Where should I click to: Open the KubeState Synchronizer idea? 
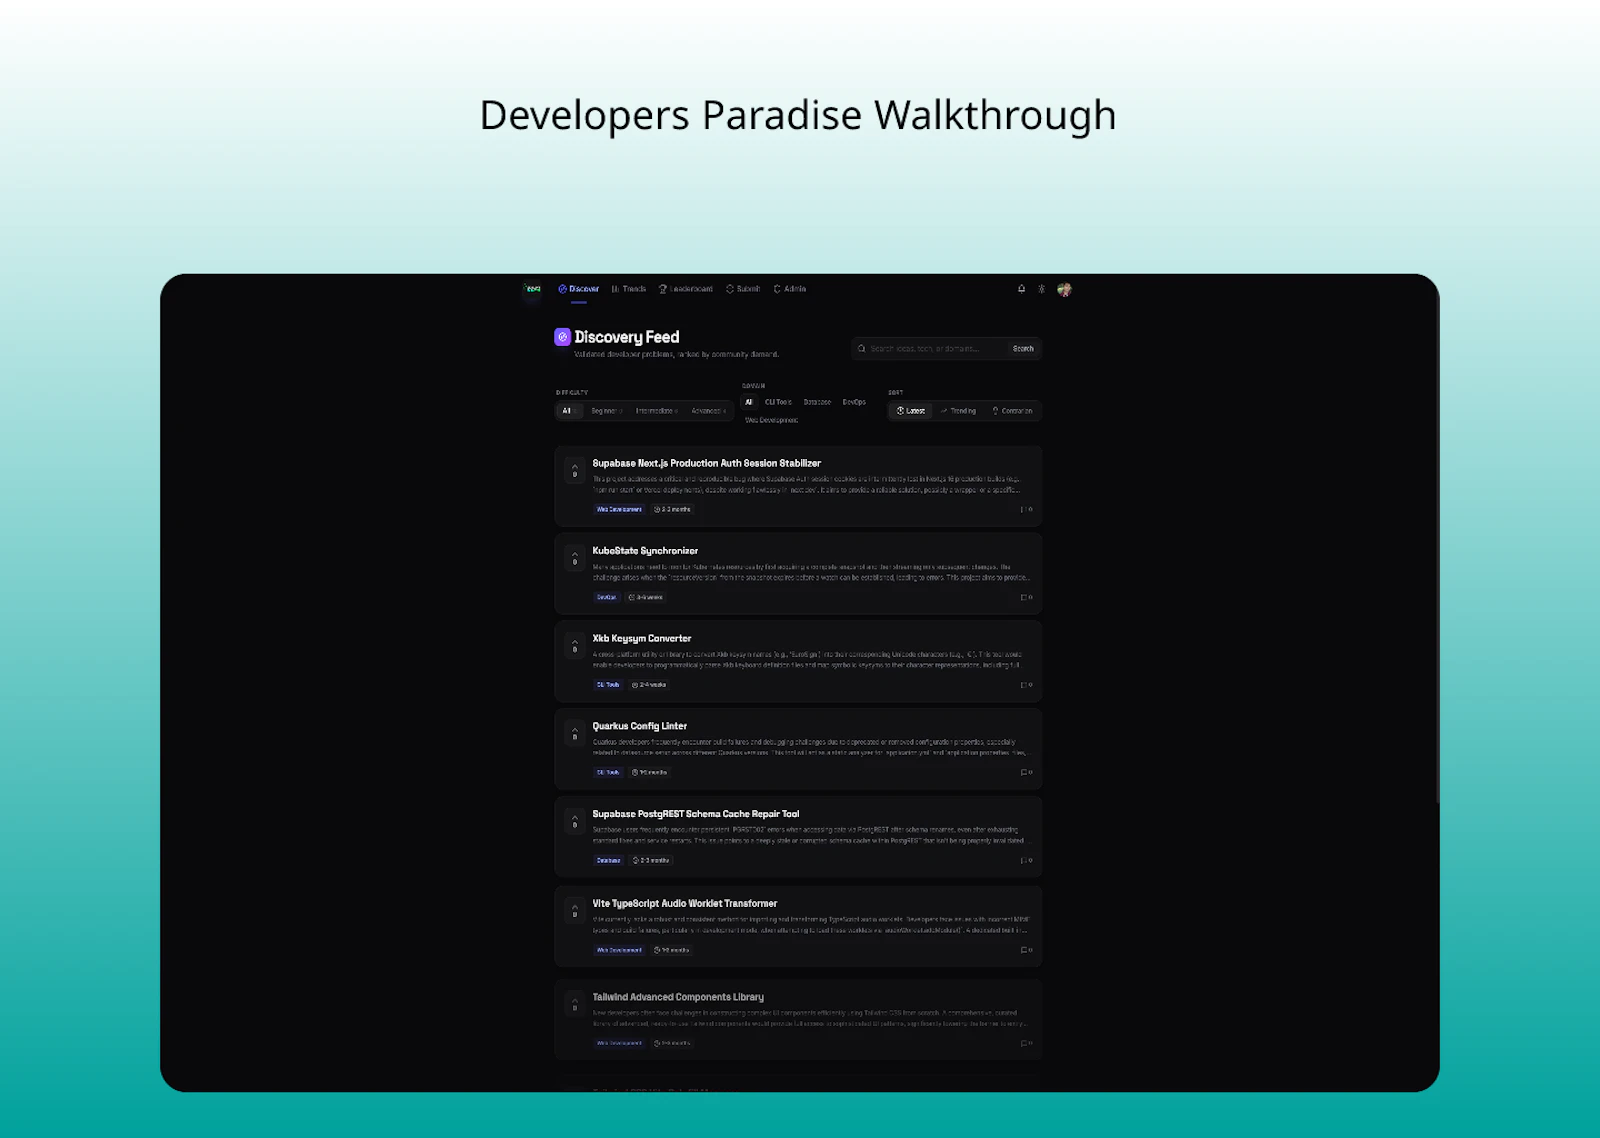645,551
